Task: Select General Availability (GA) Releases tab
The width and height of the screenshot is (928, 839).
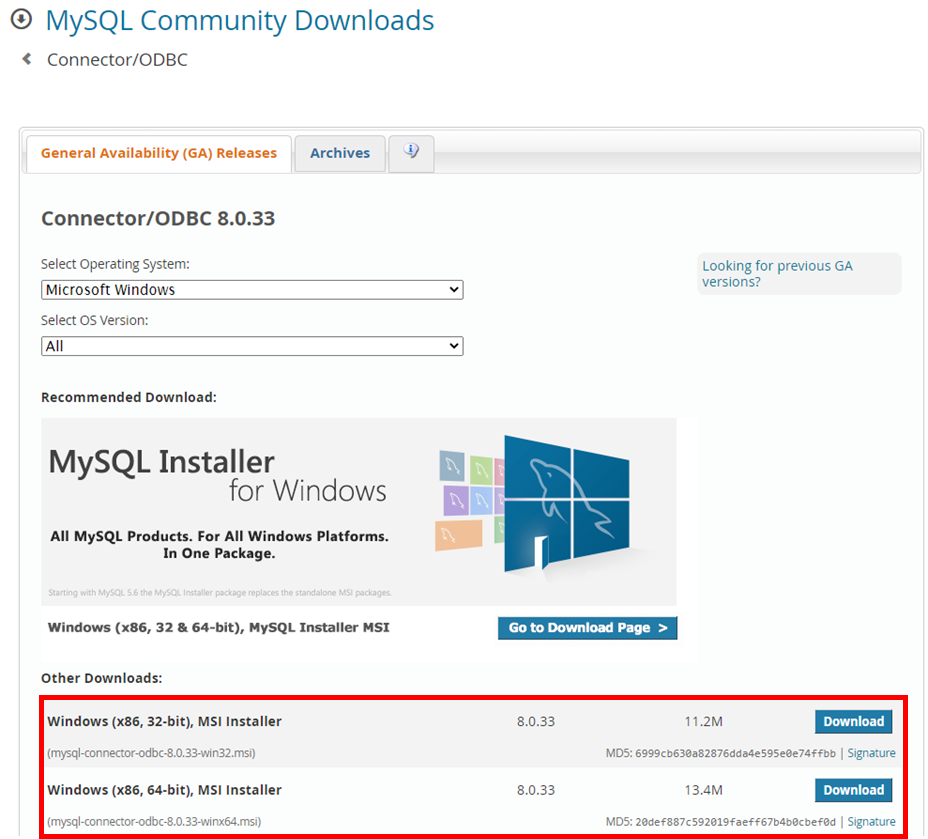Action: [159, 153]
